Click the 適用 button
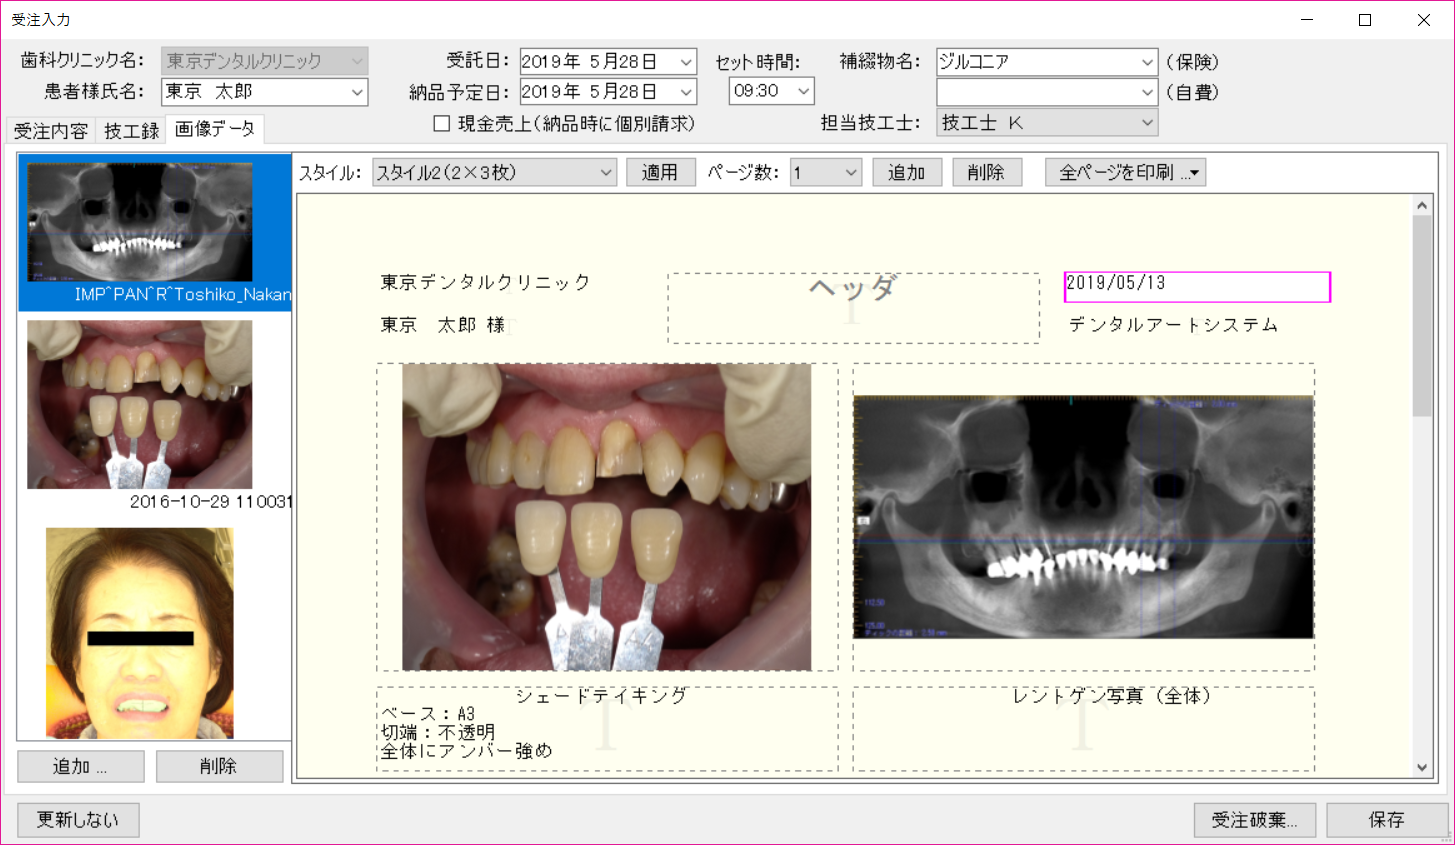This screenshot has width=1455, height=845. [x=660, y=173]
